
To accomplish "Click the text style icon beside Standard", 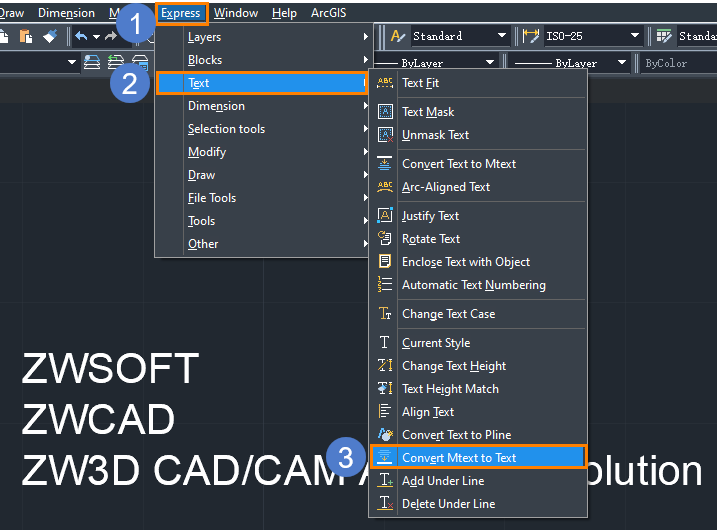I will coord(398,36).
